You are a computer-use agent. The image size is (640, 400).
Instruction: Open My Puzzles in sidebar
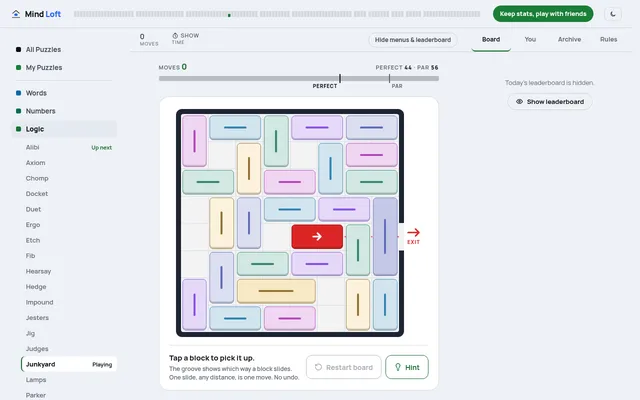coord(44,67)
